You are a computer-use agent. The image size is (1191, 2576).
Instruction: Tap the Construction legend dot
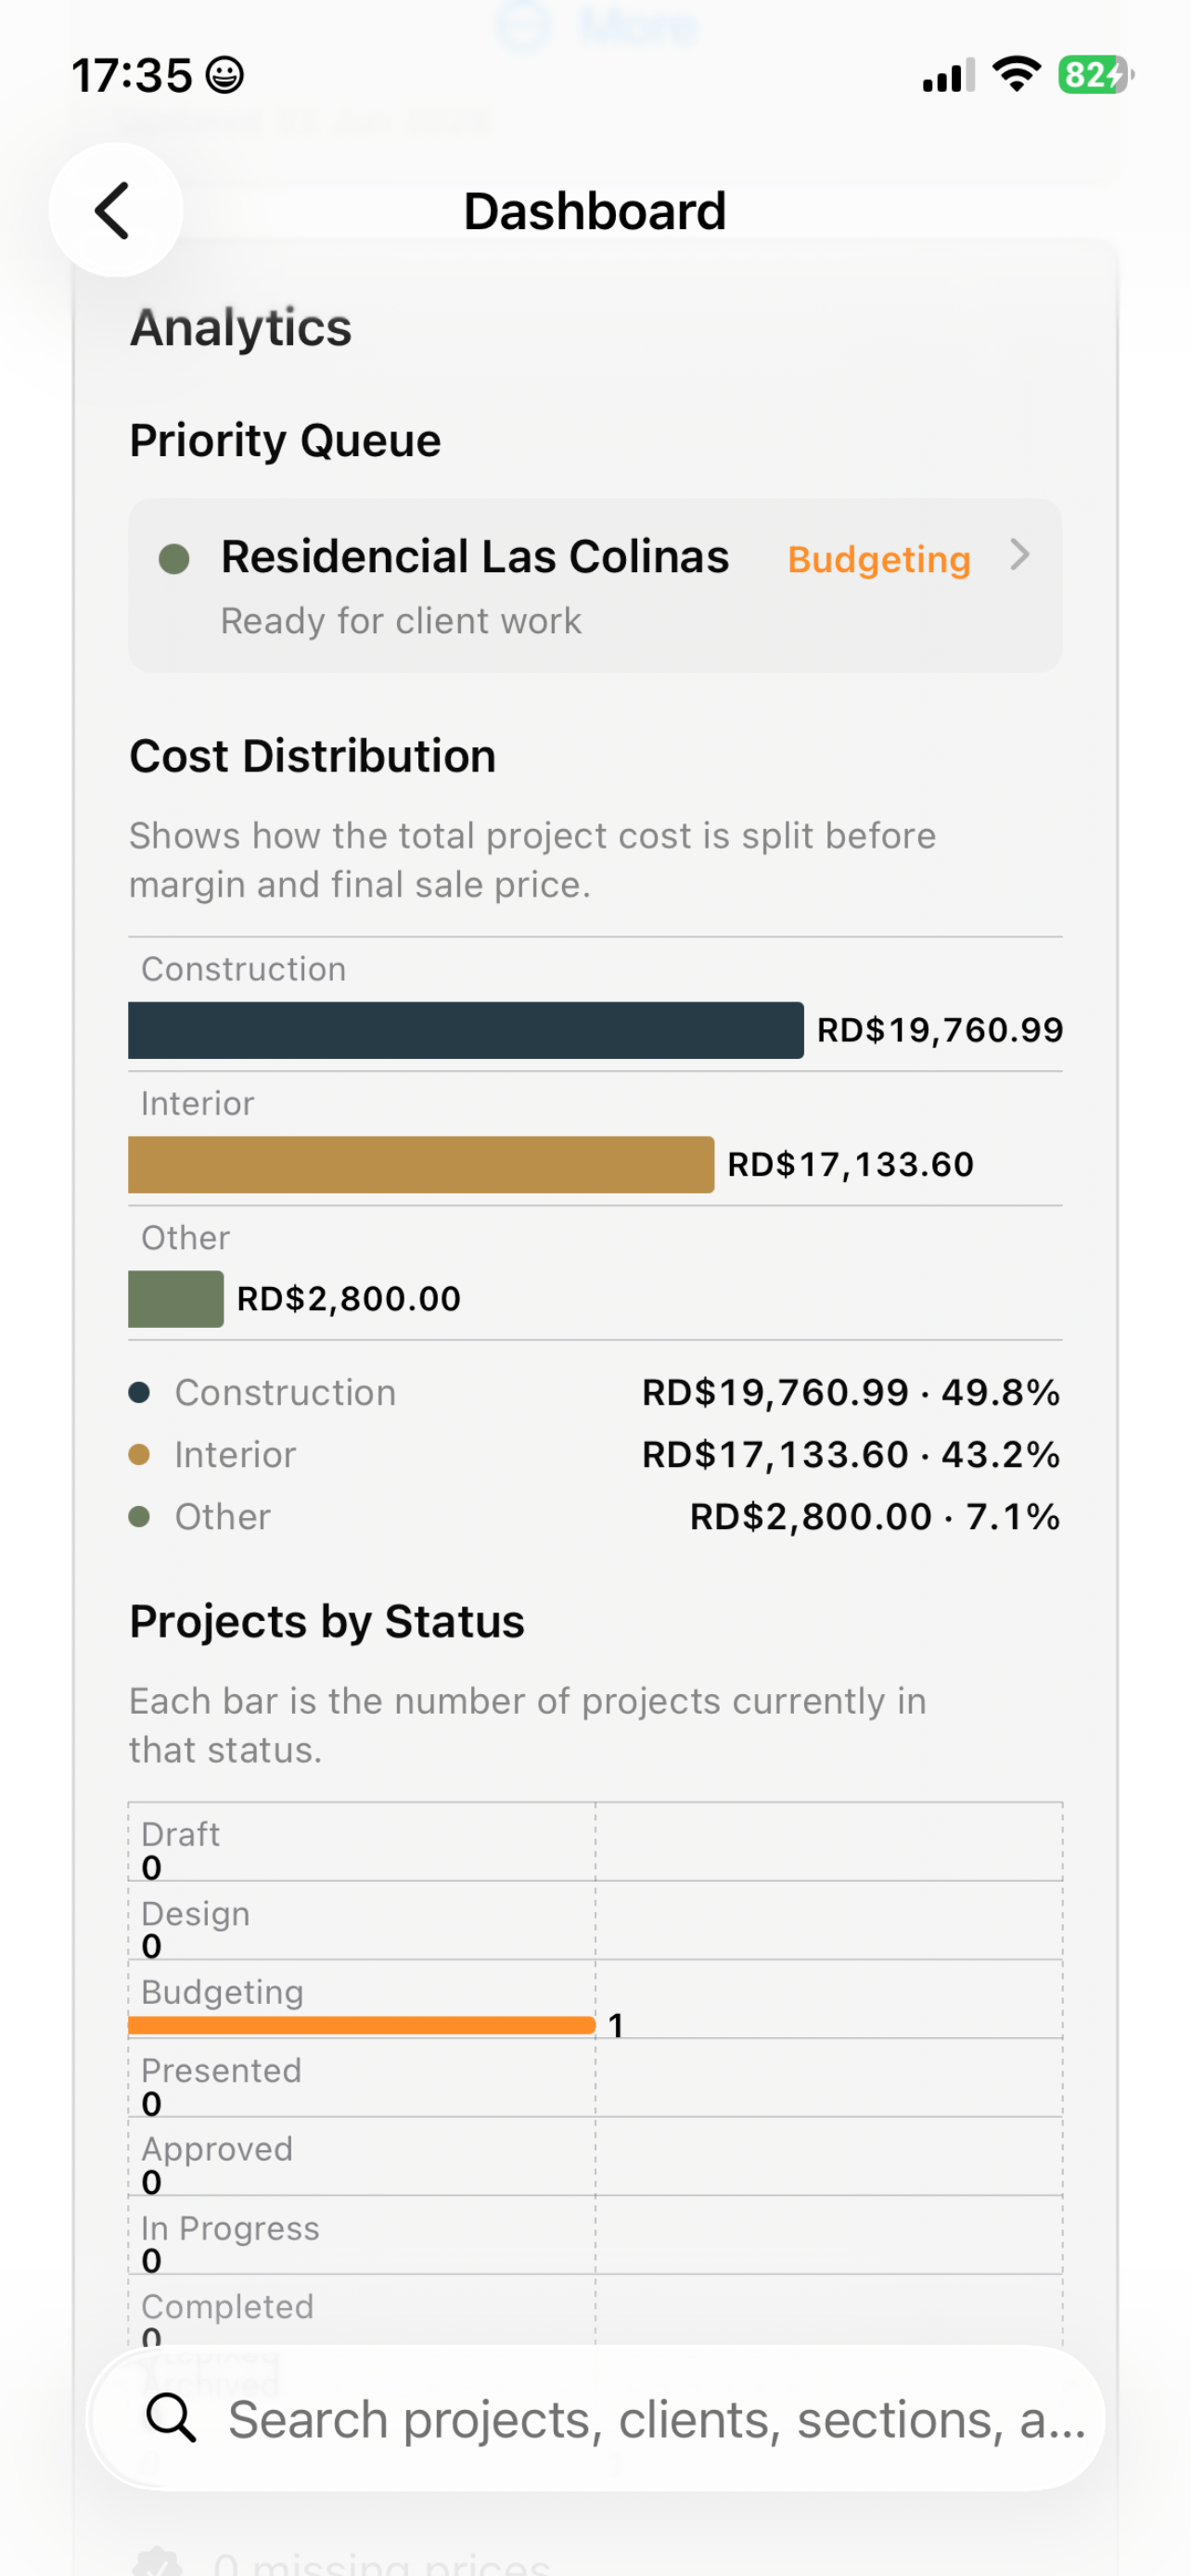coord(139,1392)
